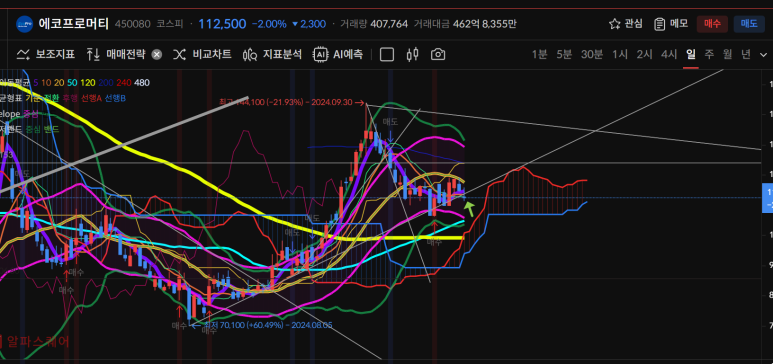Screen dimensions: 773x364
Task: Switch to 월 monthly timeframe
Action: (728, 54)
